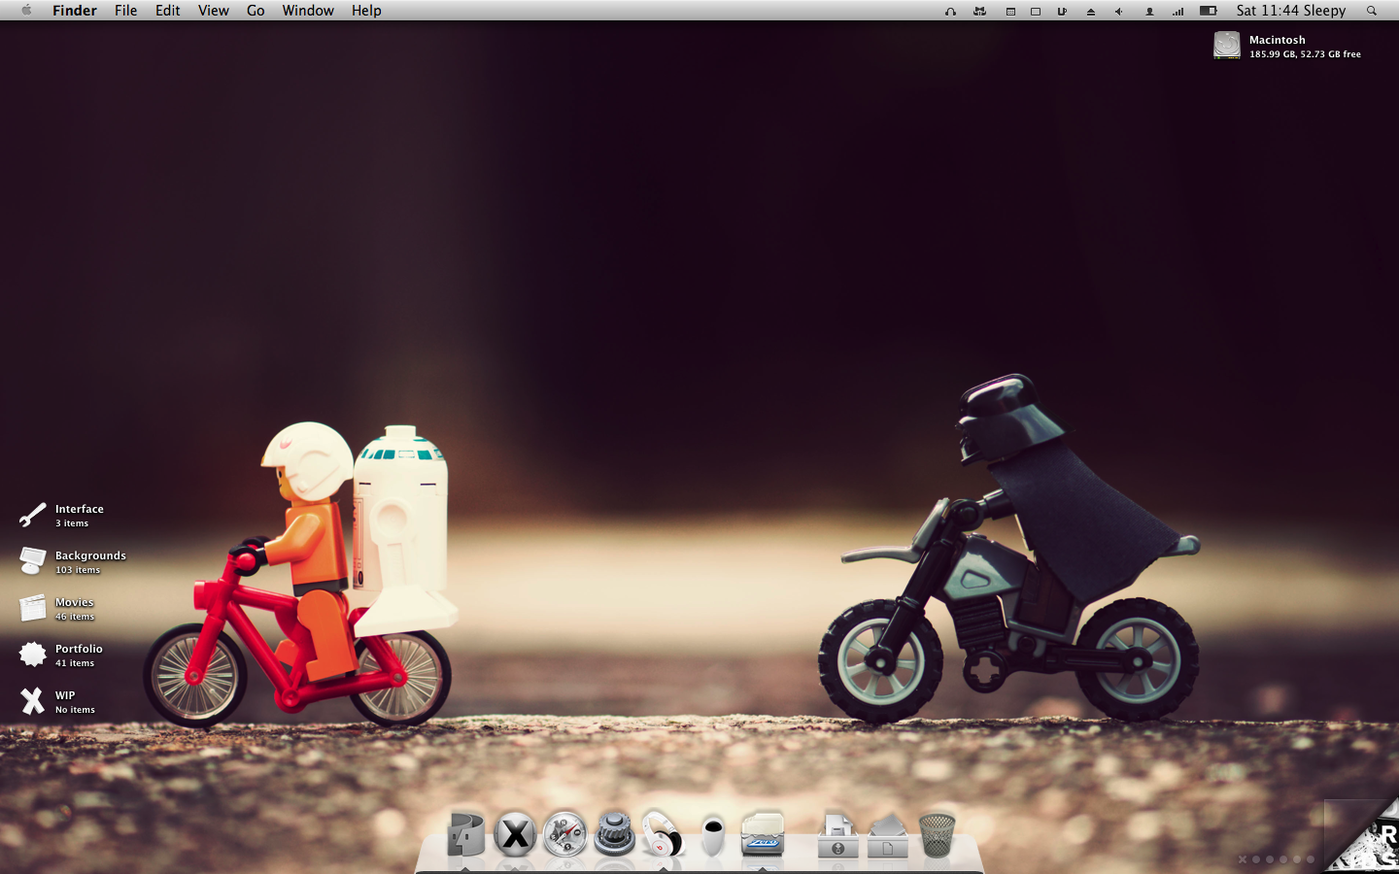Click the white EVE robot dock icon
The width and height of the screenshot is (1399, 874).
coord(712,836)
